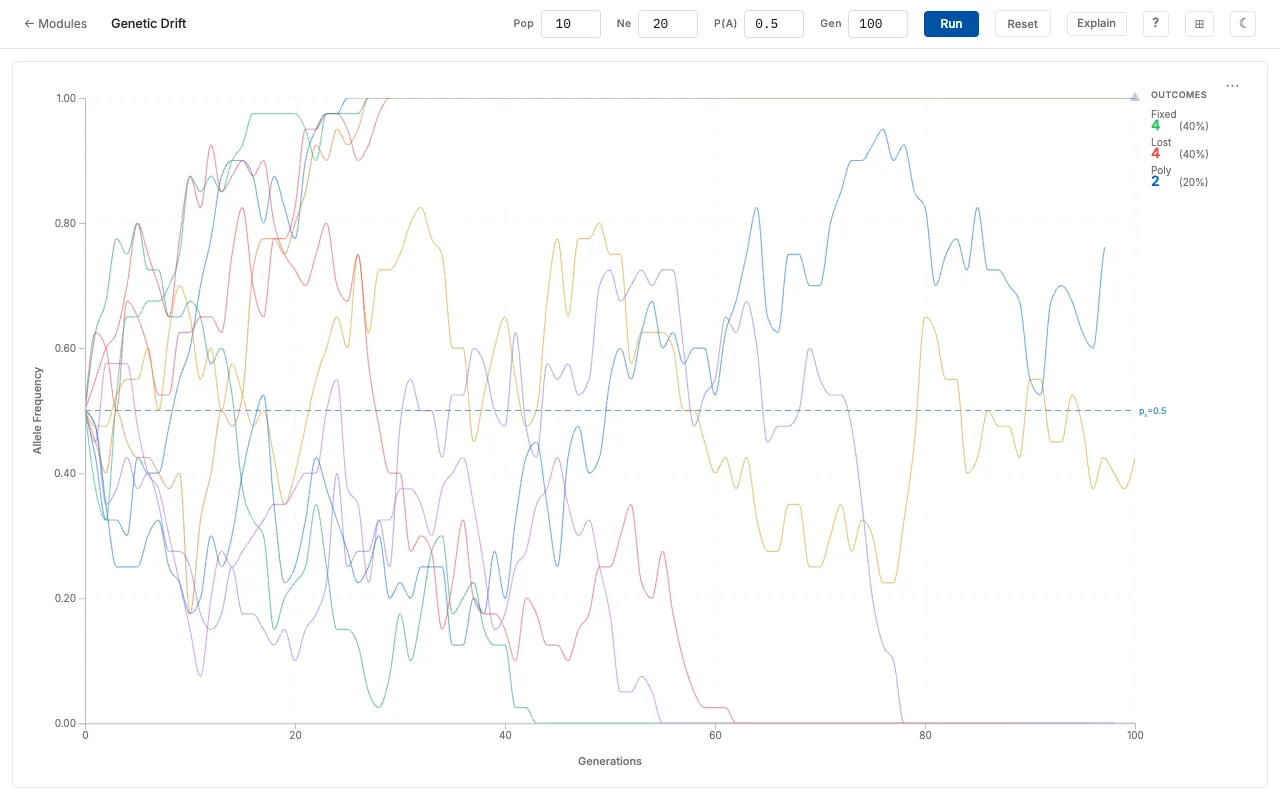Reset the simulation

pos(1022,24)
